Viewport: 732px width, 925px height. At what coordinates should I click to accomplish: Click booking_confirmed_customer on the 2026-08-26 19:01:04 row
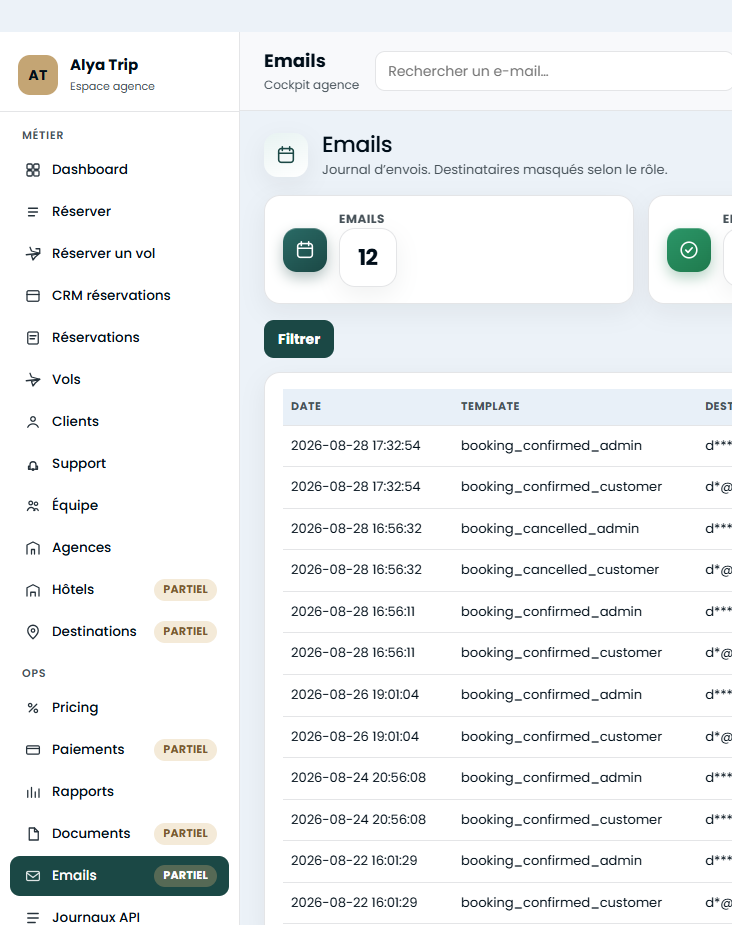tap(561, 737)
